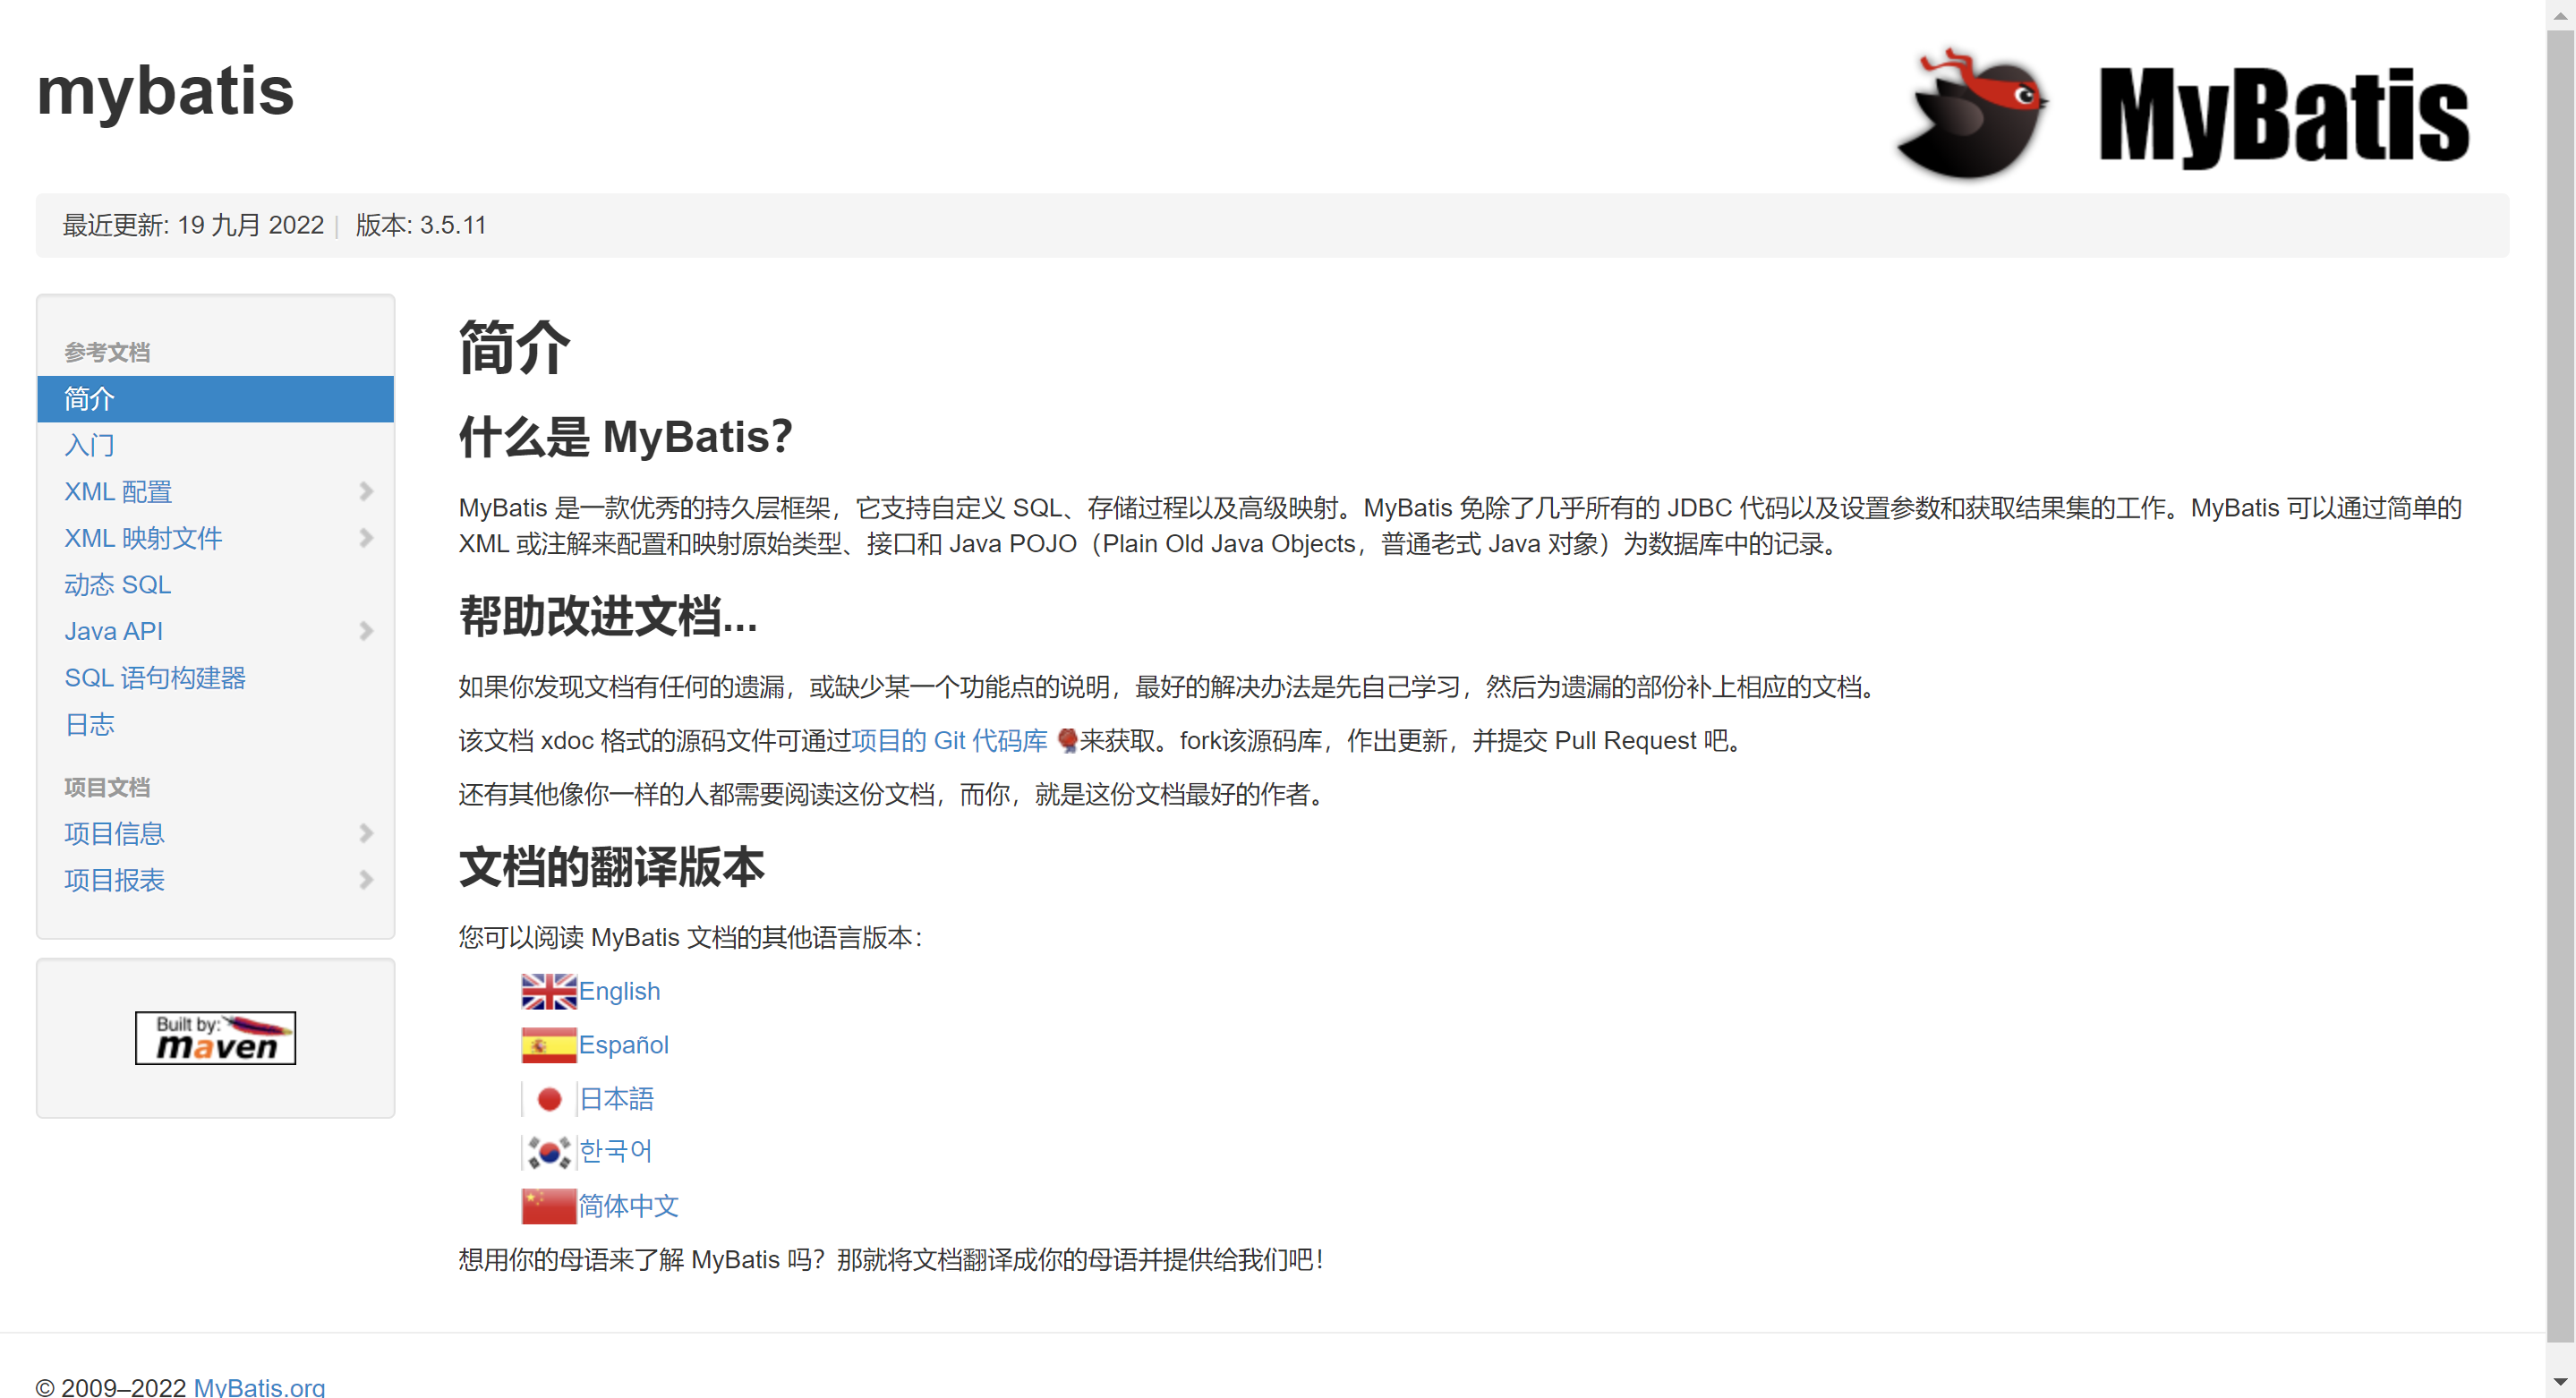Click the Japanese flag icon

pyautogui.click(x=548, y=1099)
